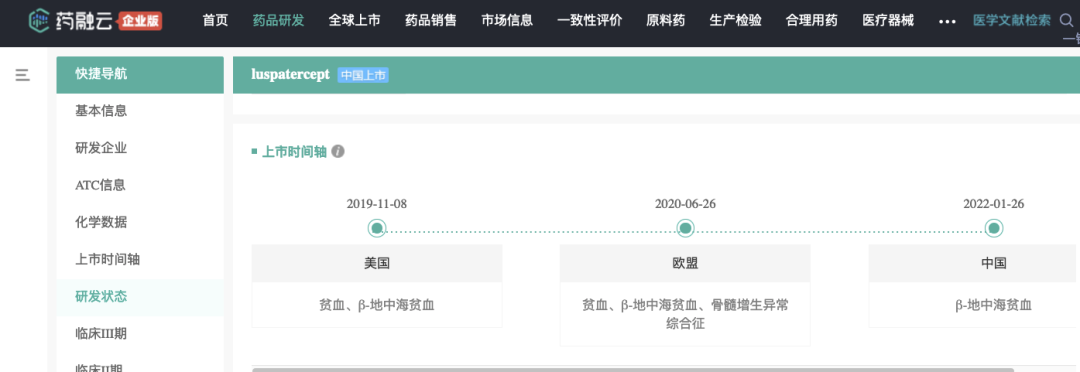Open the 合理用药 menu
Viewport: 1080px width, 372px height.
pos(811,21)
